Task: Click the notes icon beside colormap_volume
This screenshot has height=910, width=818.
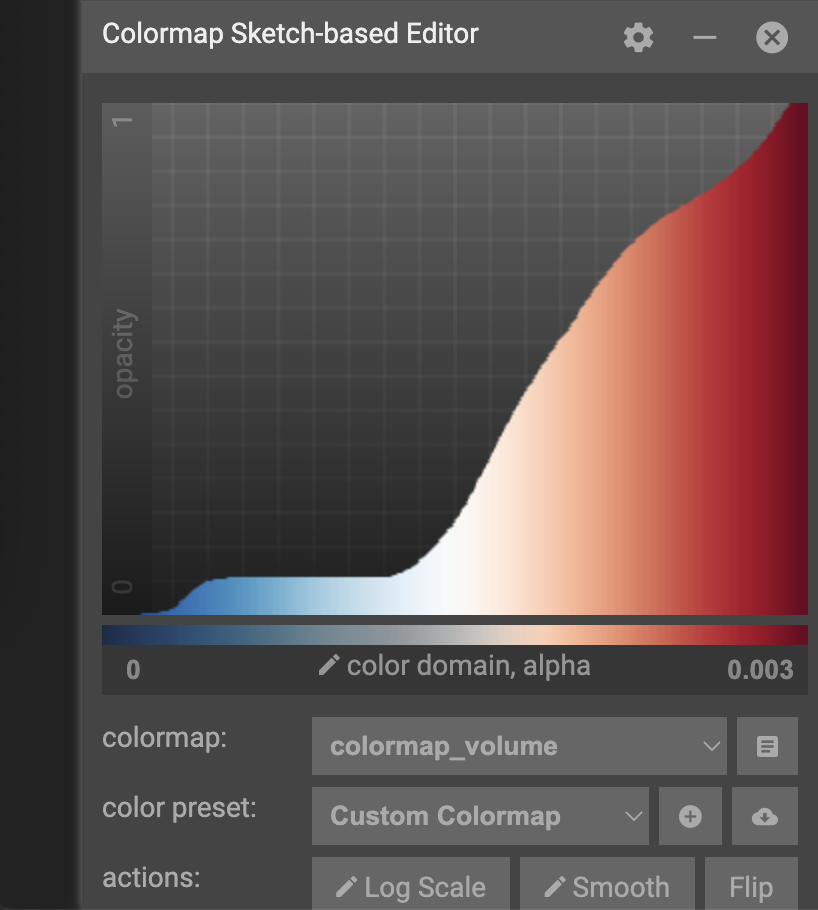Action: pyautogui.click(x=767, y=746)
